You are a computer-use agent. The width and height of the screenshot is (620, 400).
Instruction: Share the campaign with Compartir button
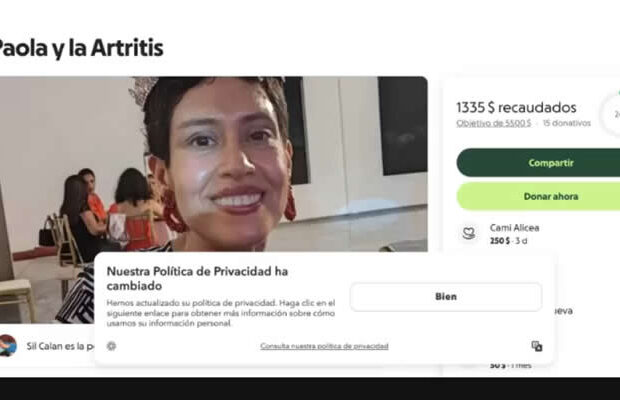[x=538, y=162]
